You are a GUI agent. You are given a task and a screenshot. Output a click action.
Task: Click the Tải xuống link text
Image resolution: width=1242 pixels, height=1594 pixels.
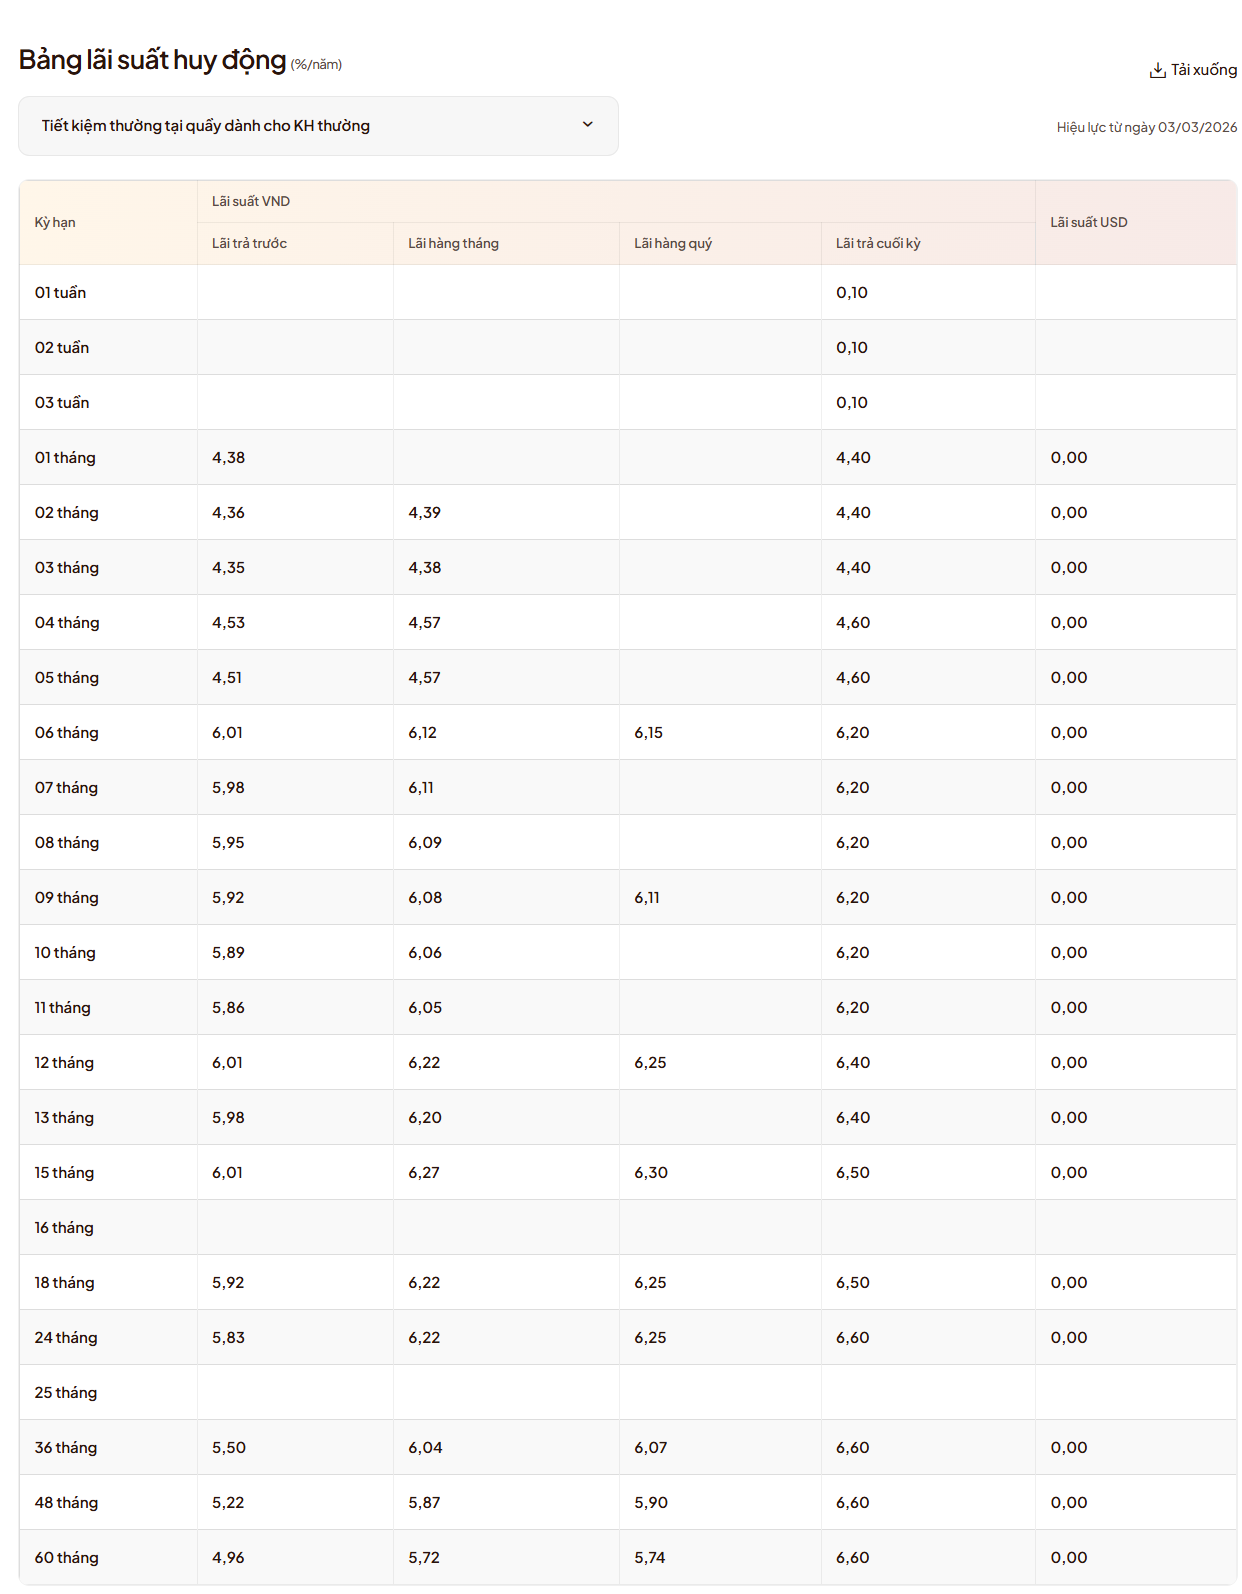1204,70
